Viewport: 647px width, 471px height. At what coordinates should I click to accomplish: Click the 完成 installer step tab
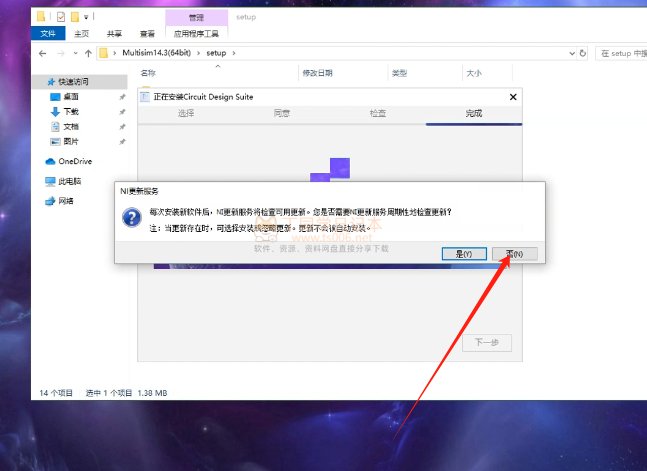(x=474, y=113)
